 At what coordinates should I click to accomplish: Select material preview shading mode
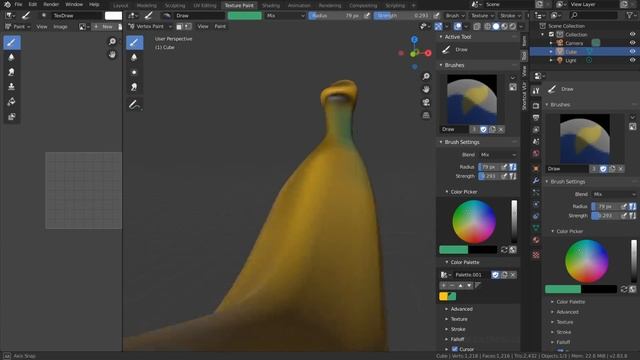click(504, 26)
